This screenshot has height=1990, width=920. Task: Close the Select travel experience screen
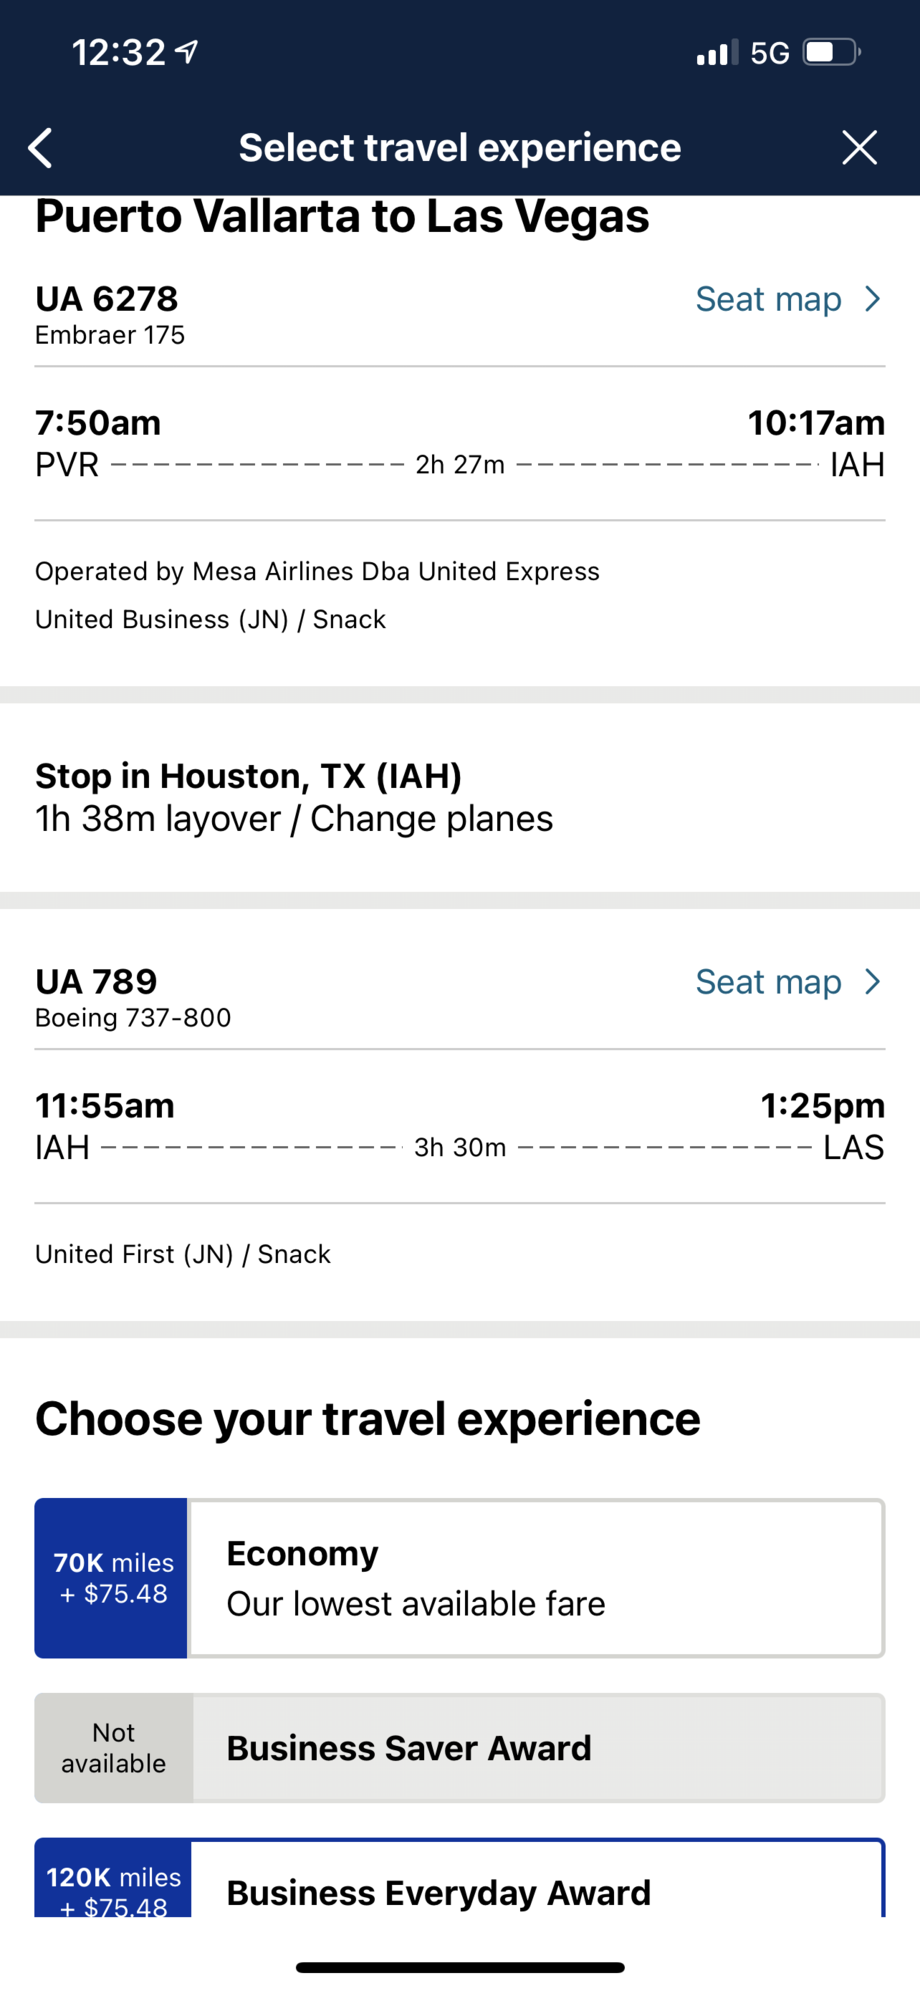tap(859, 148)
